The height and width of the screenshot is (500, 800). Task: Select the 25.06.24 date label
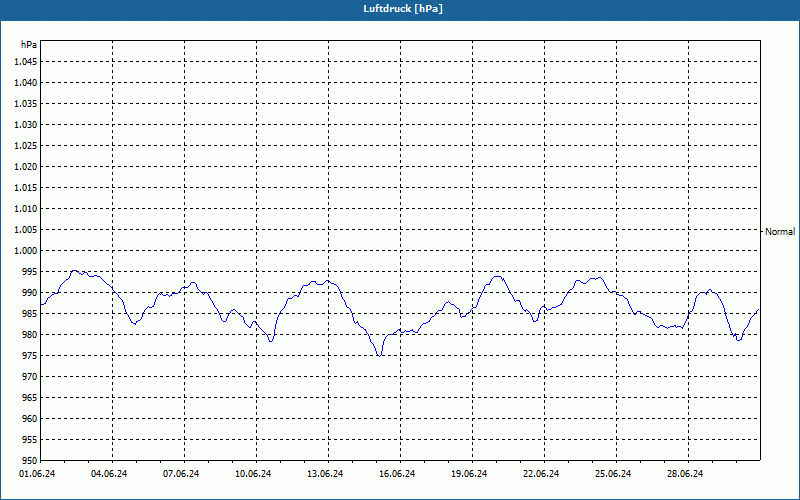pyautogui.click(x=613, y=474)
